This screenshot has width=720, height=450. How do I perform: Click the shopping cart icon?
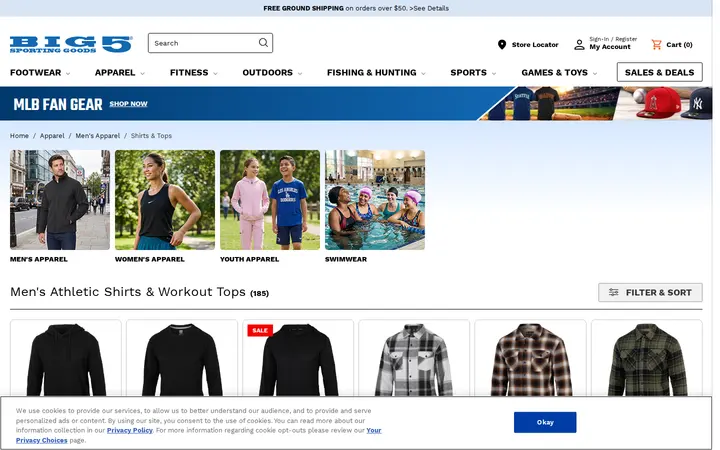tap(657, 45)
